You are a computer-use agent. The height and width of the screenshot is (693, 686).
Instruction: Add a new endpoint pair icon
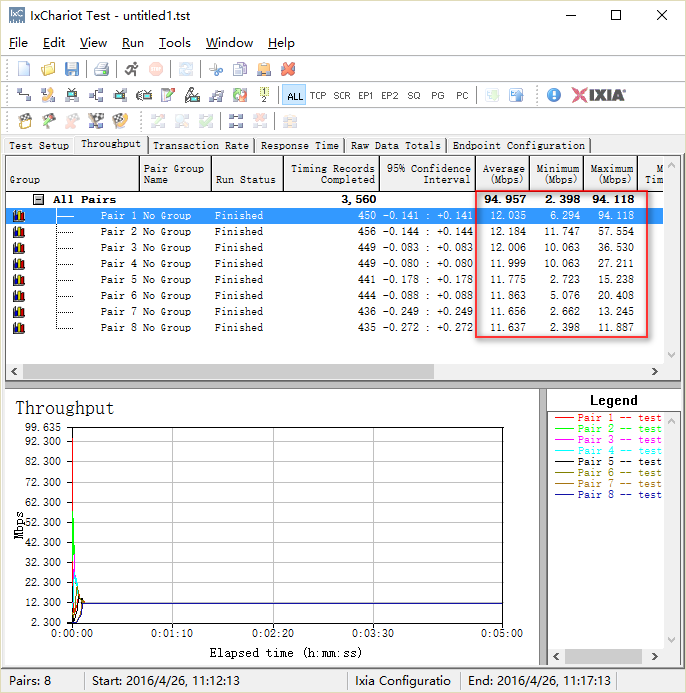24,95
